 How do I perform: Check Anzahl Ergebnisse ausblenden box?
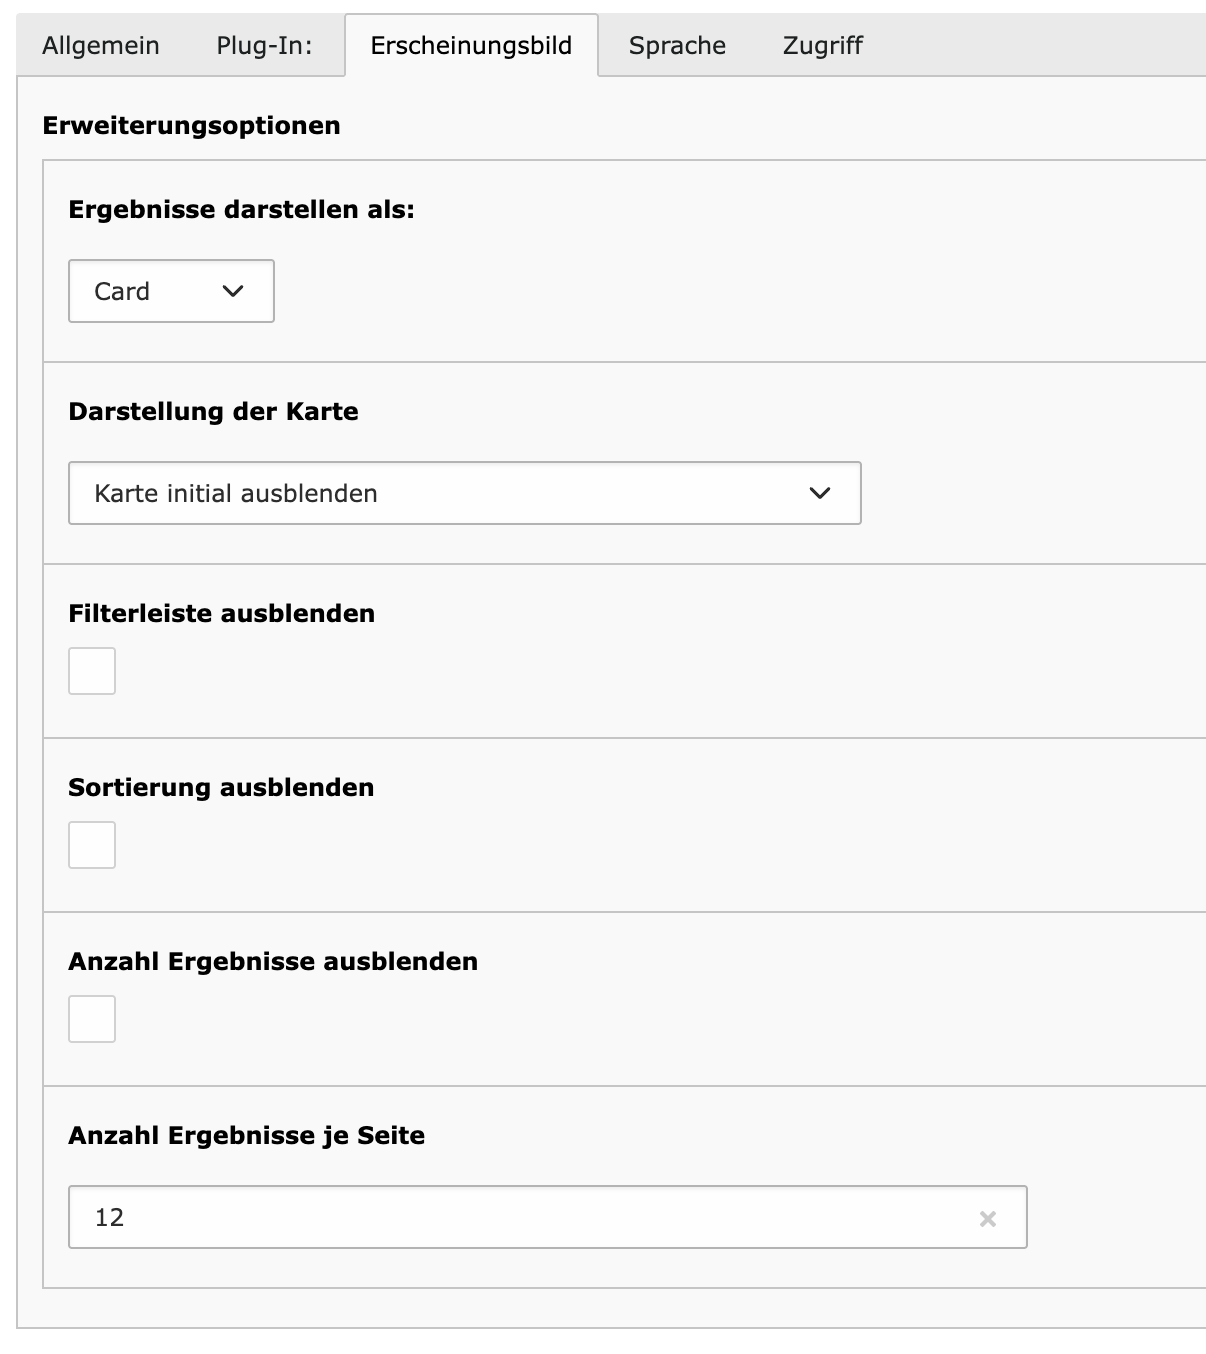(92, 1019)
